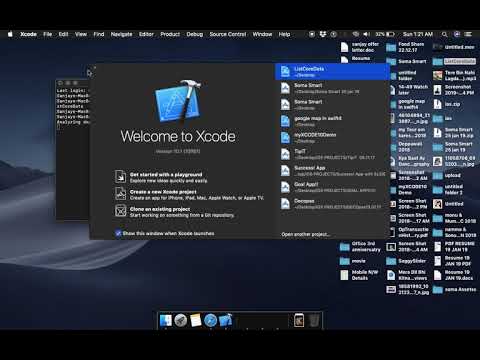The image size is (480, 360).
Task: Select 'SappySlider' folder on desktop
Action: (x=406, y=261)
